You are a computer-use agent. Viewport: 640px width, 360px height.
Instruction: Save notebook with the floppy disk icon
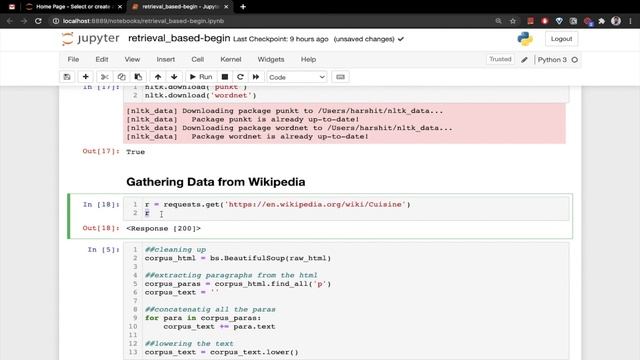coord(67,77)
